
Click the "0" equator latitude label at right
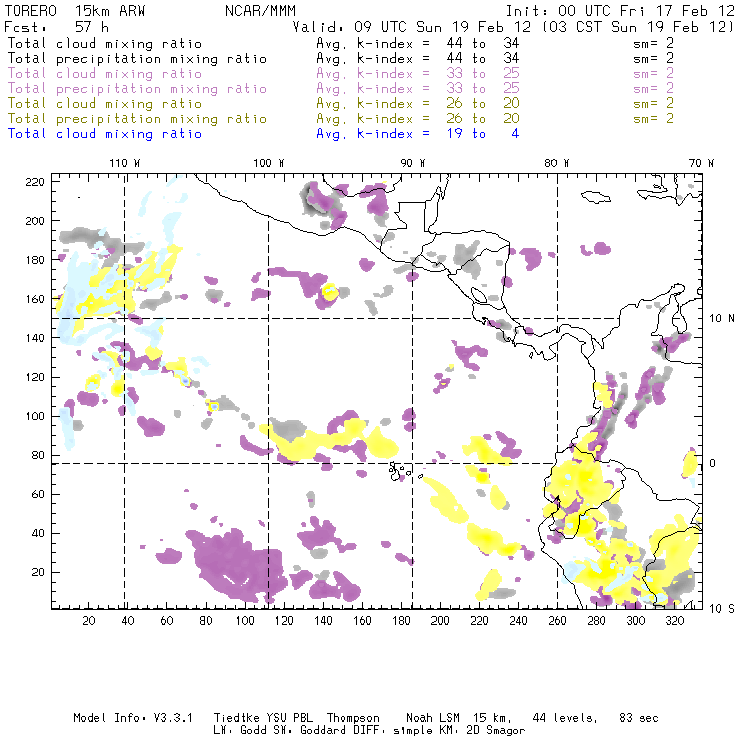(x=713, y=463)
